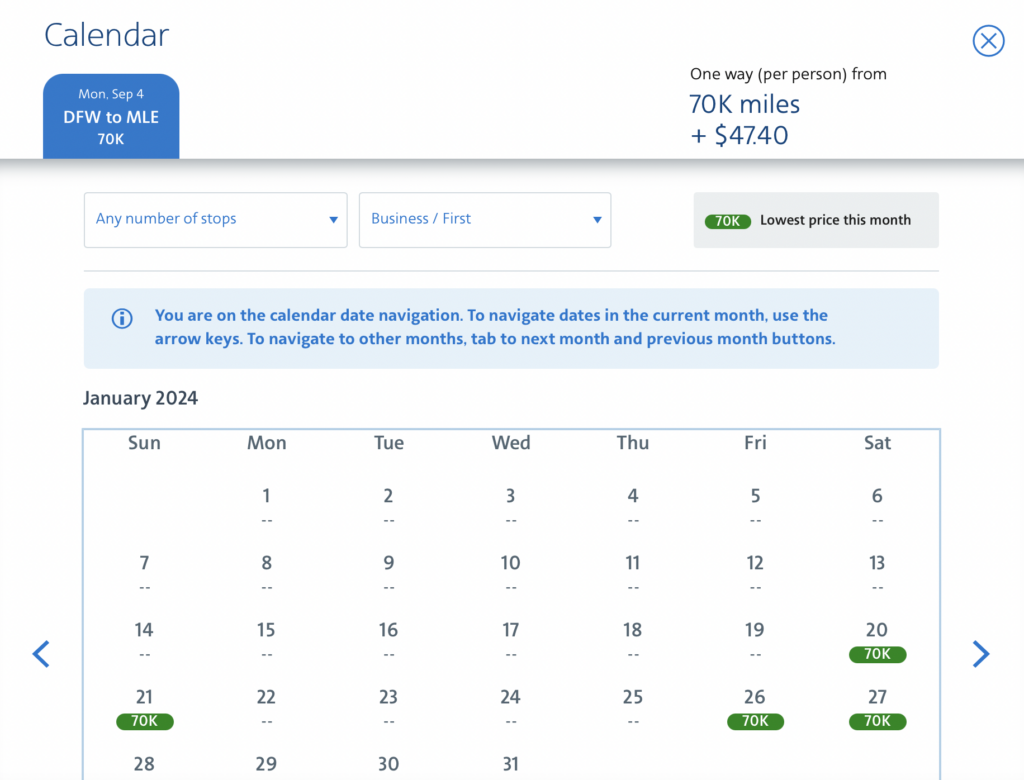Select January 31 on the calendar
This screenshot has height=780, width=1024.
pos(510,763)
